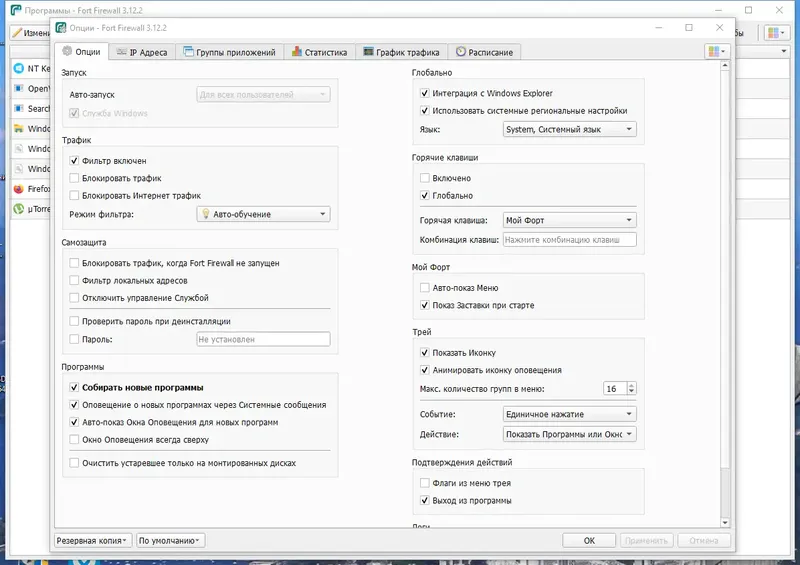Click the Пароль input field

(x=263, y=339)
